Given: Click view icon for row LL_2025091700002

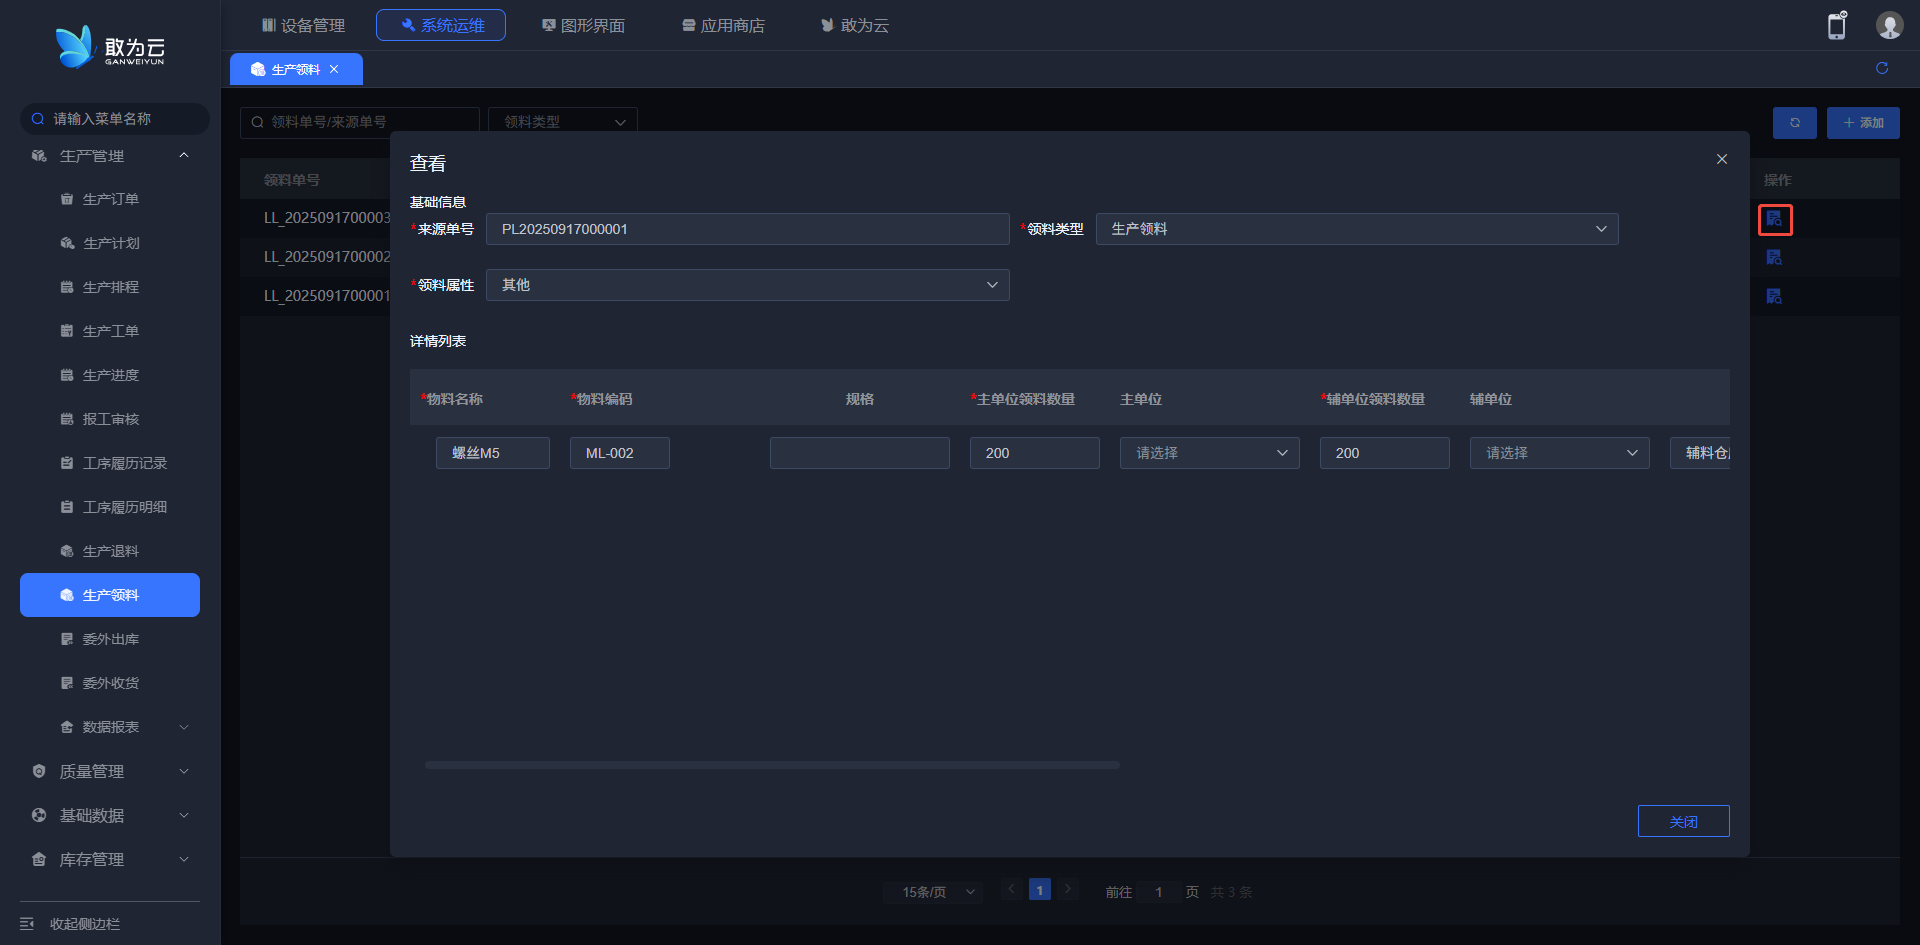Looking at the screenshot, I should 1774,258.
